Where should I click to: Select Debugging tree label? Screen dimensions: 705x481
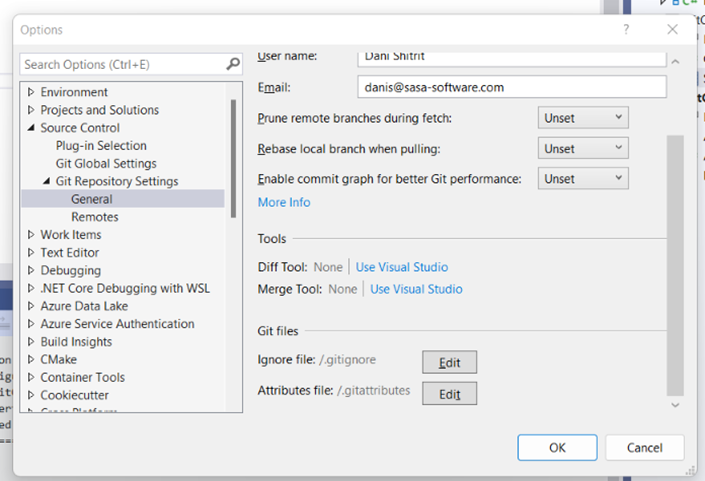71,271
